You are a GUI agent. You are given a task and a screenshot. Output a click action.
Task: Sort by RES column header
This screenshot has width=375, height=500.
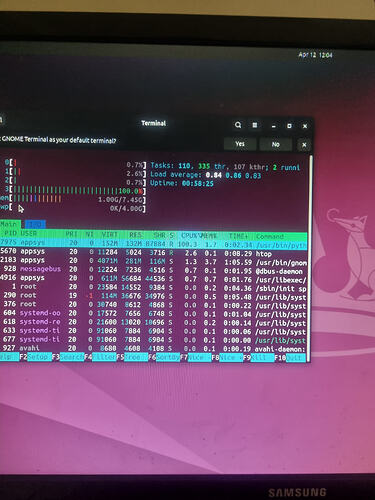[x=135, y=235]
